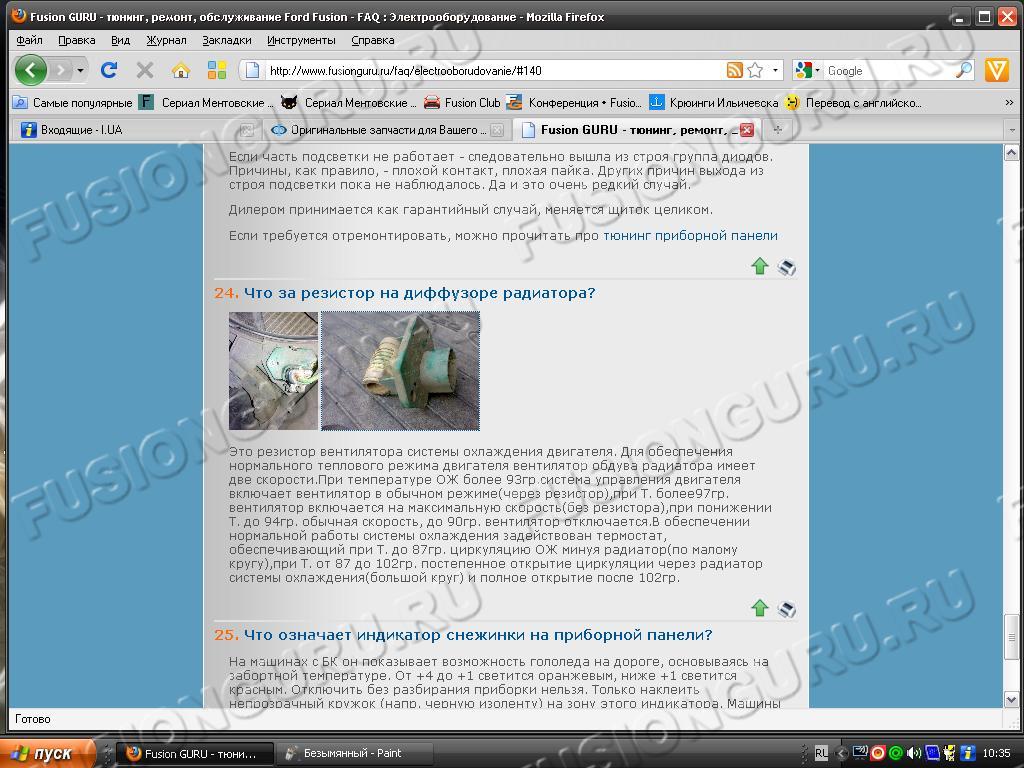The height and width of the screenshot is (768, 1024).
Task: Switch to the Входящие - I.UA tab
Action: 82,130
